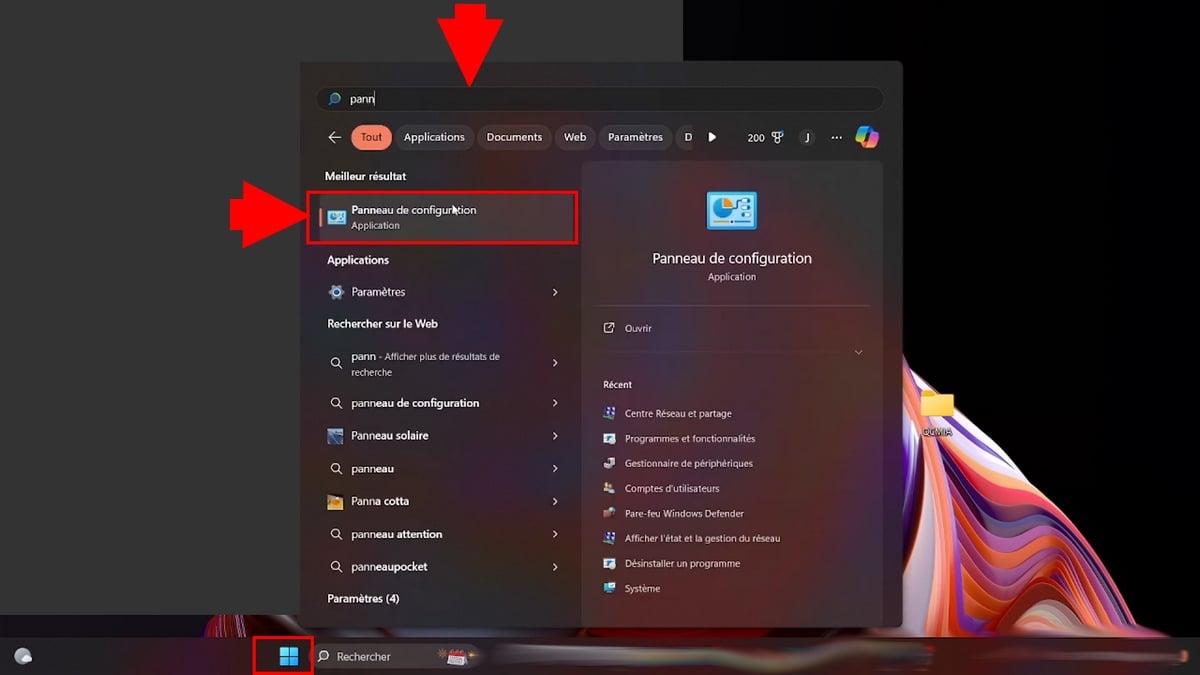Expand the Panna cotta result chevron

[x=555, y=501]
